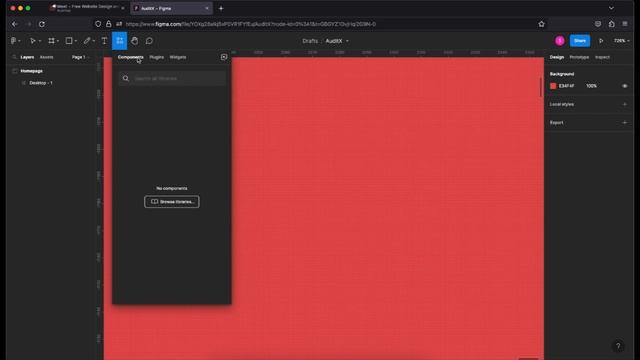Select the Move tool arrow

coord(33,41)
